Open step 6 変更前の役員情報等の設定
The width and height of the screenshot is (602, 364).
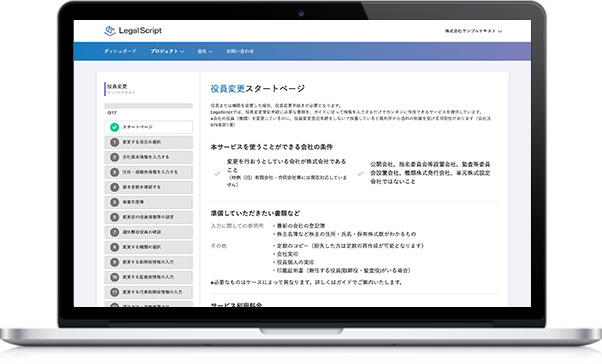point(149,217)
